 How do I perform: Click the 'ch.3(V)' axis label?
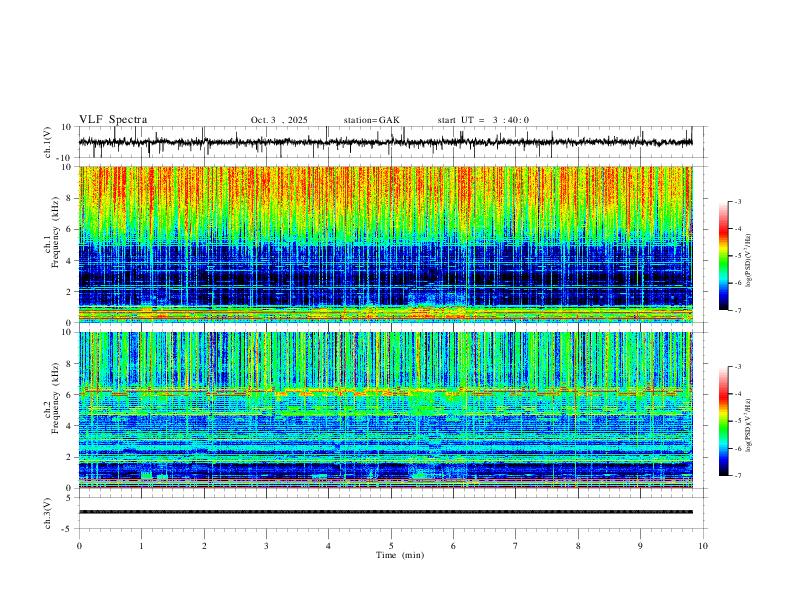pos(48,513)
